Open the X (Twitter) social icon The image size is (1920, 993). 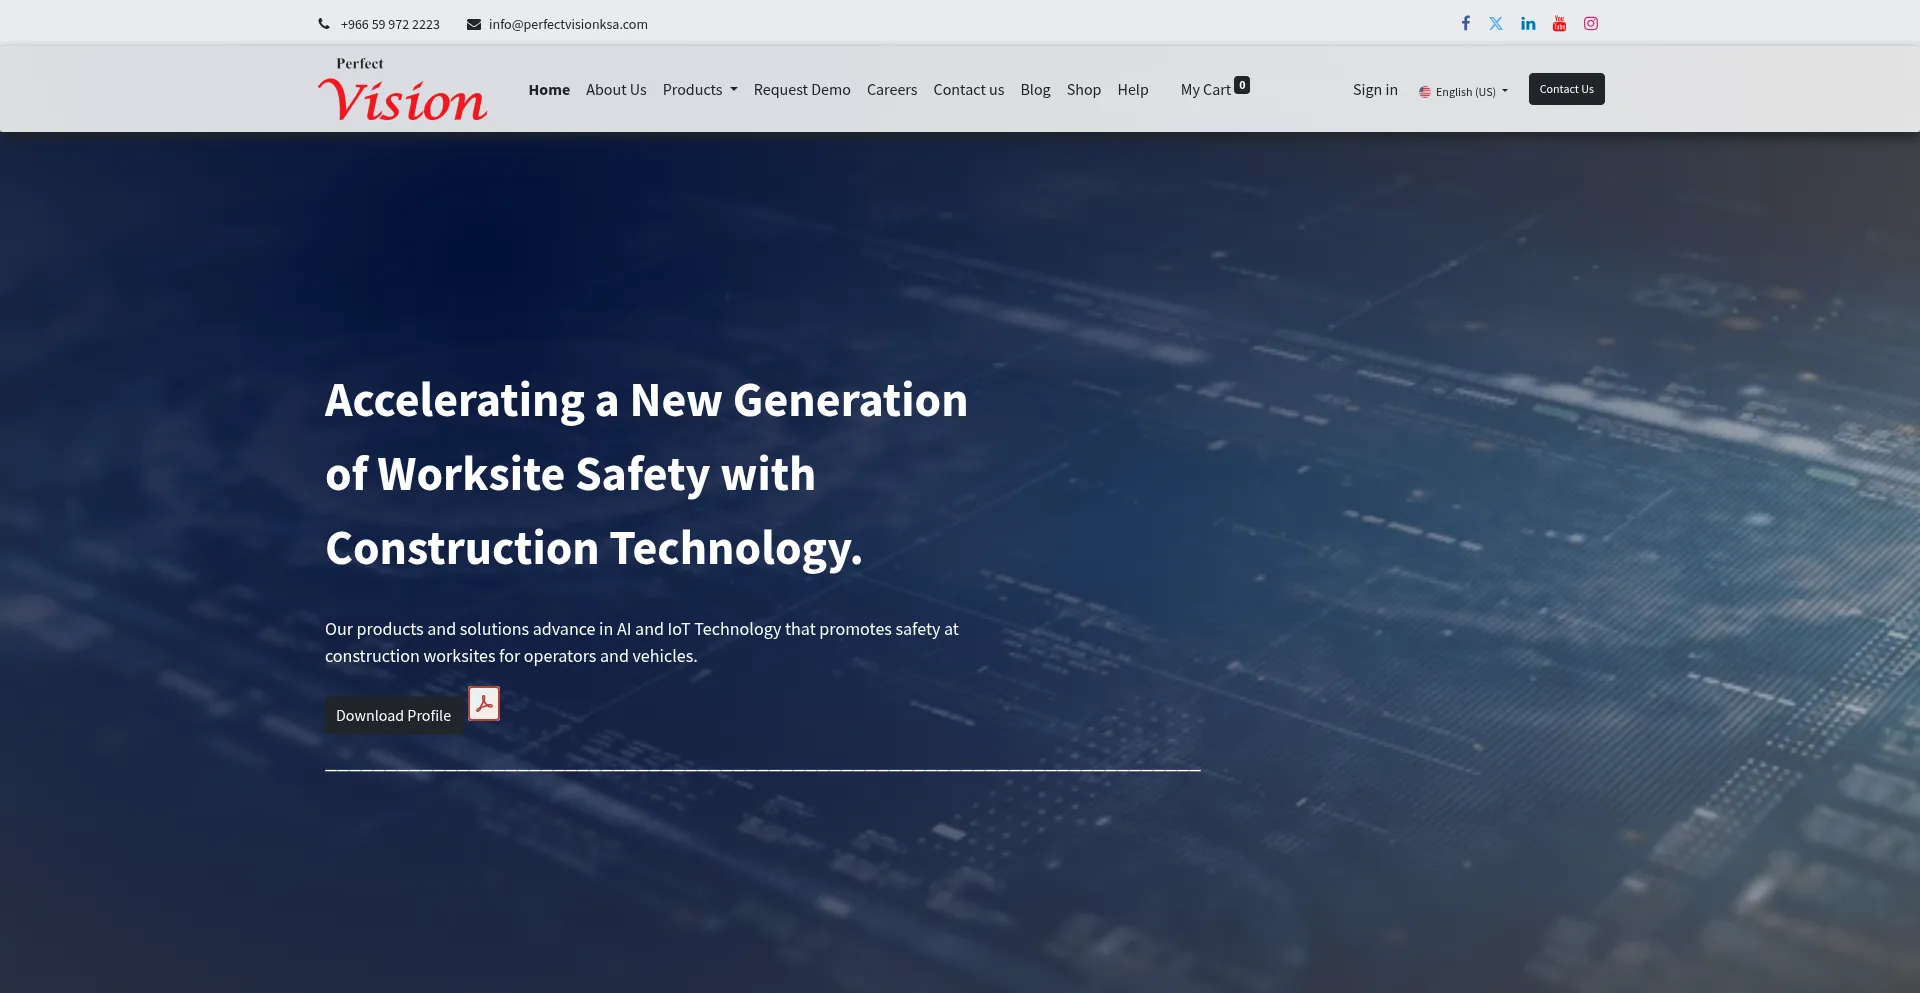(x=1496, y=23)
